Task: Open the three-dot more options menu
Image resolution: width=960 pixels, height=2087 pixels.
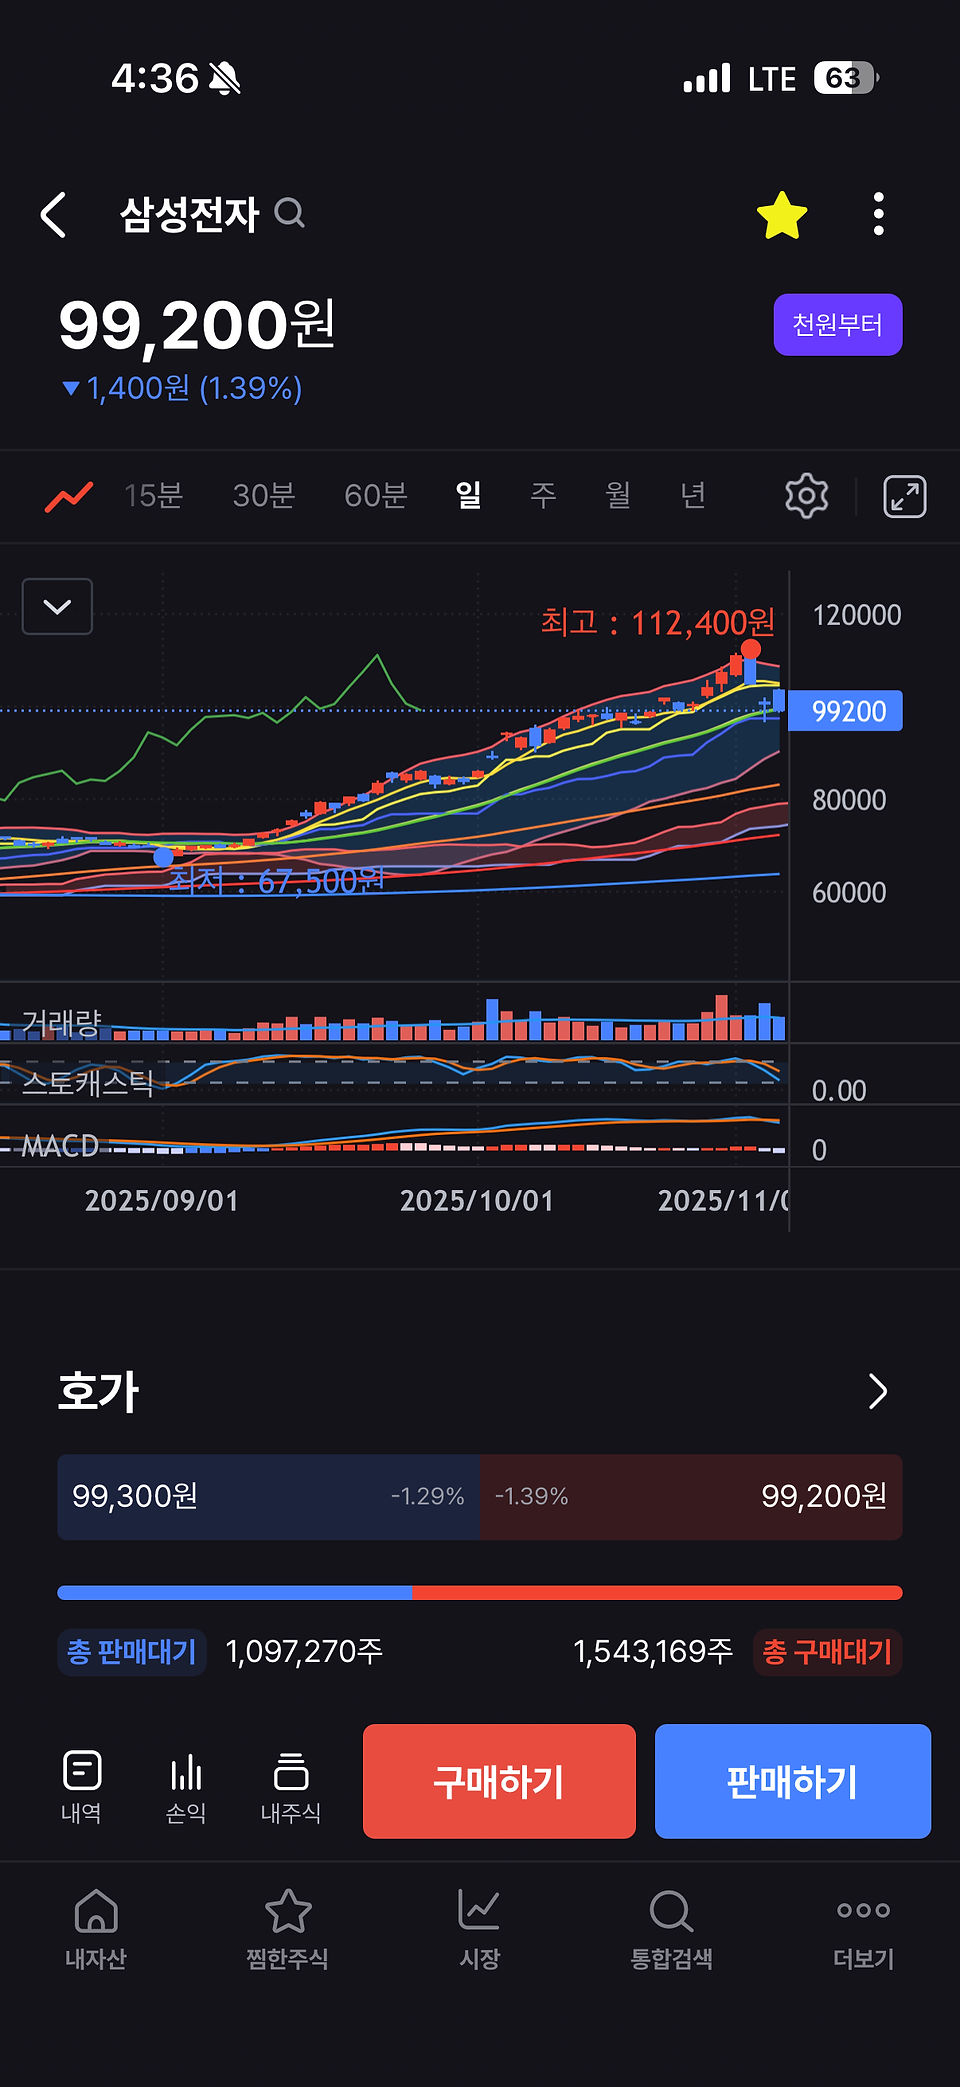Action: (x=878, y=215)
